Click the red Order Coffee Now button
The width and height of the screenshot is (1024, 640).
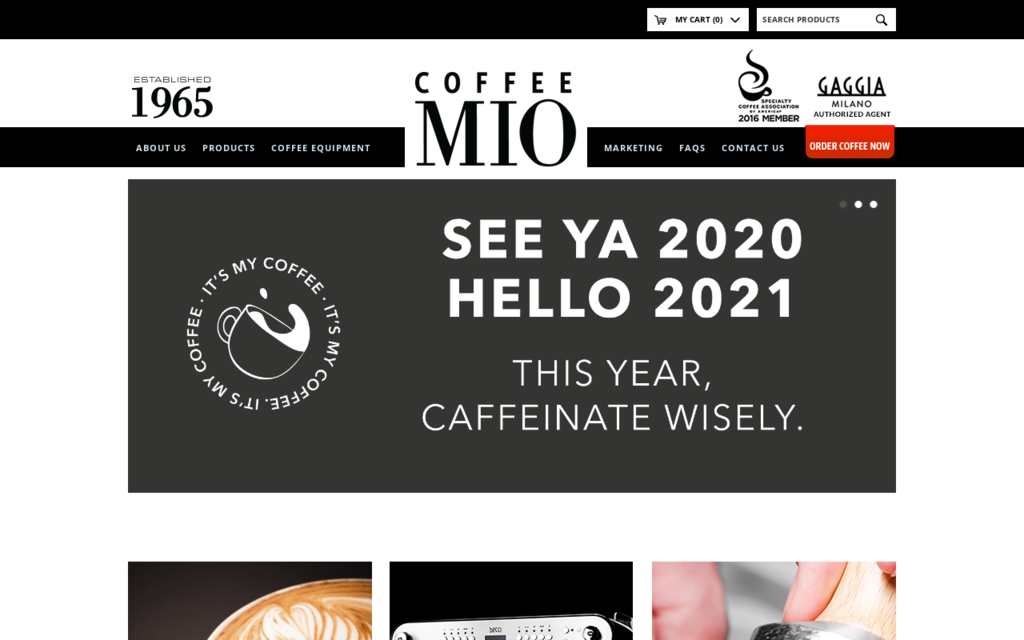tap(850, 142)
